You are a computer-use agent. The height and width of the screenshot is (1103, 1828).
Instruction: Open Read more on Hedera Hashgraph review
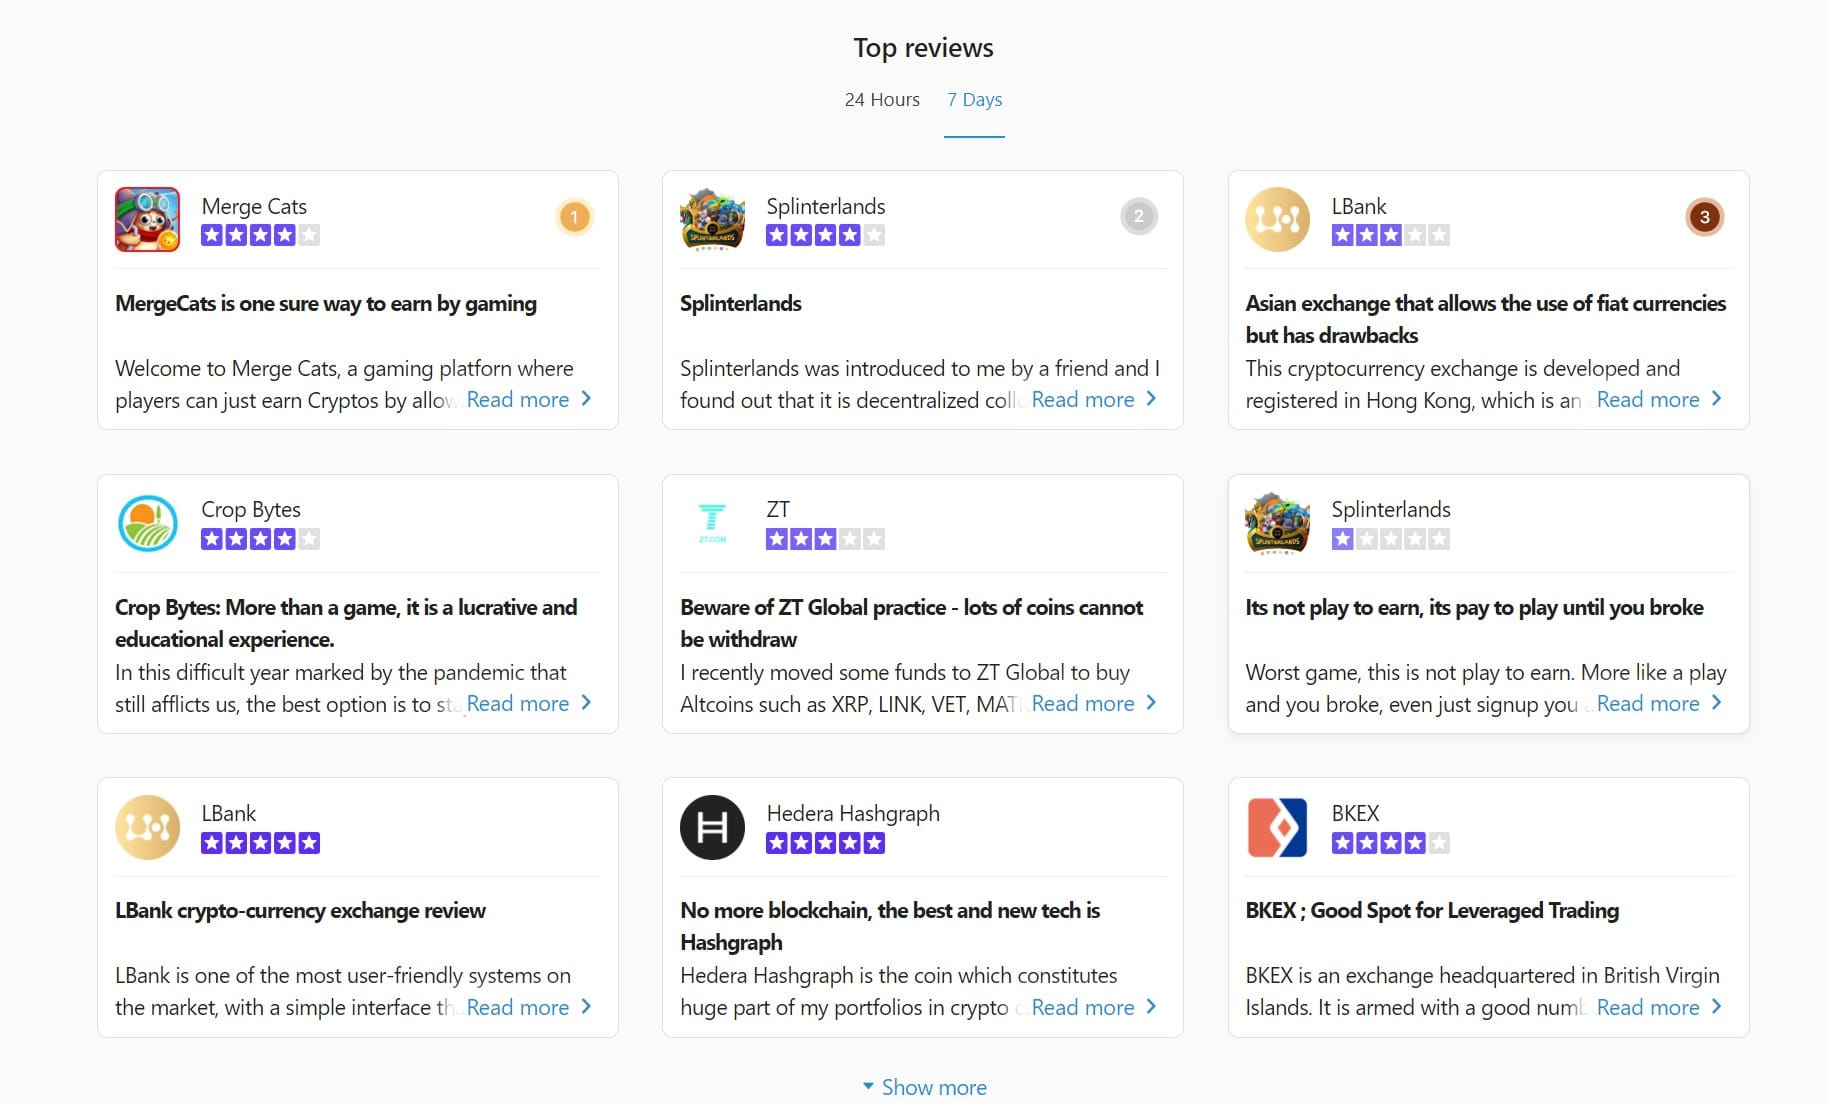point(1093,1008)
